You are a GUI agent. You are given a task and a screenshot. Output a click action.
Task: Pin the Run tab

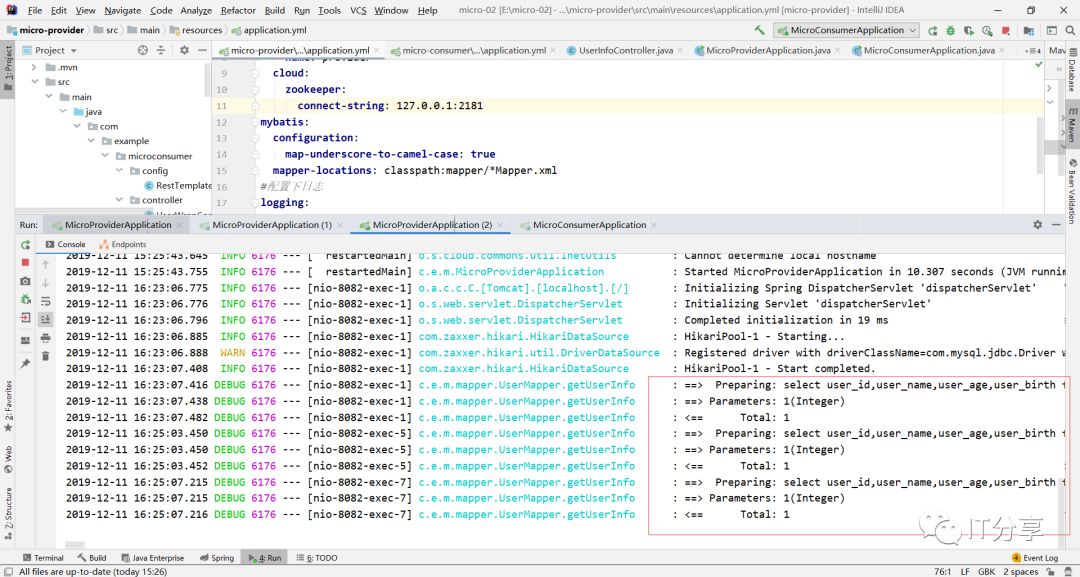[25, 363]
